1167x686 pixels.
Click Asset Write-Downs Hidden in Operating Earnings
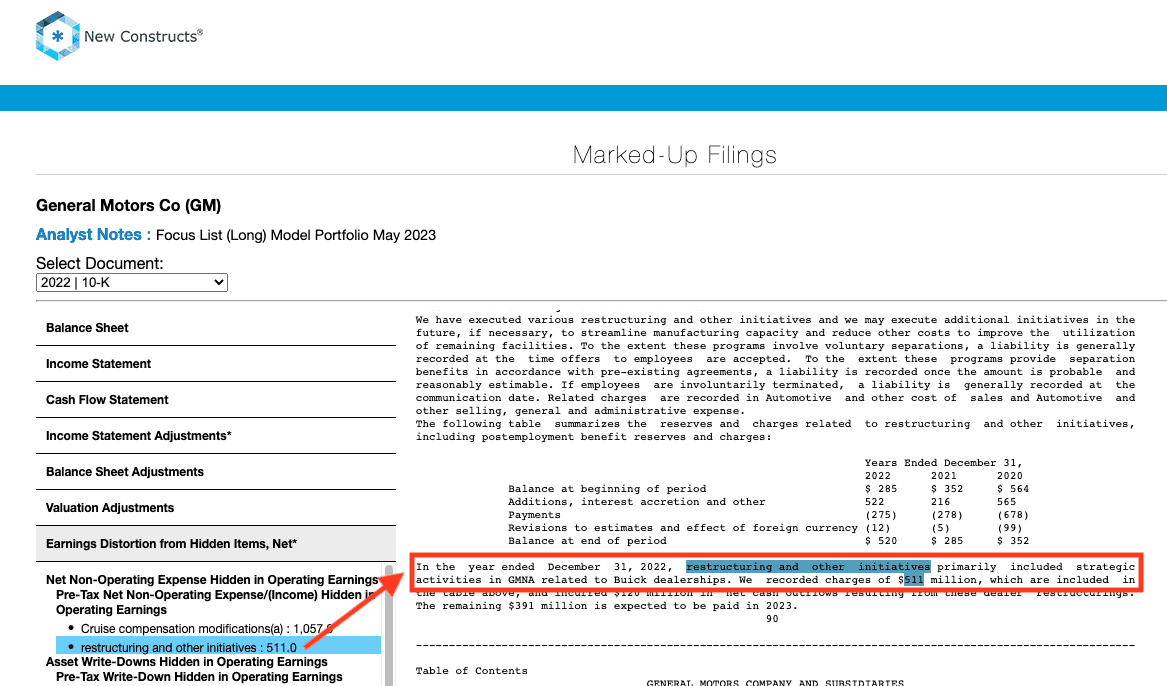click(x=187, y=661)
